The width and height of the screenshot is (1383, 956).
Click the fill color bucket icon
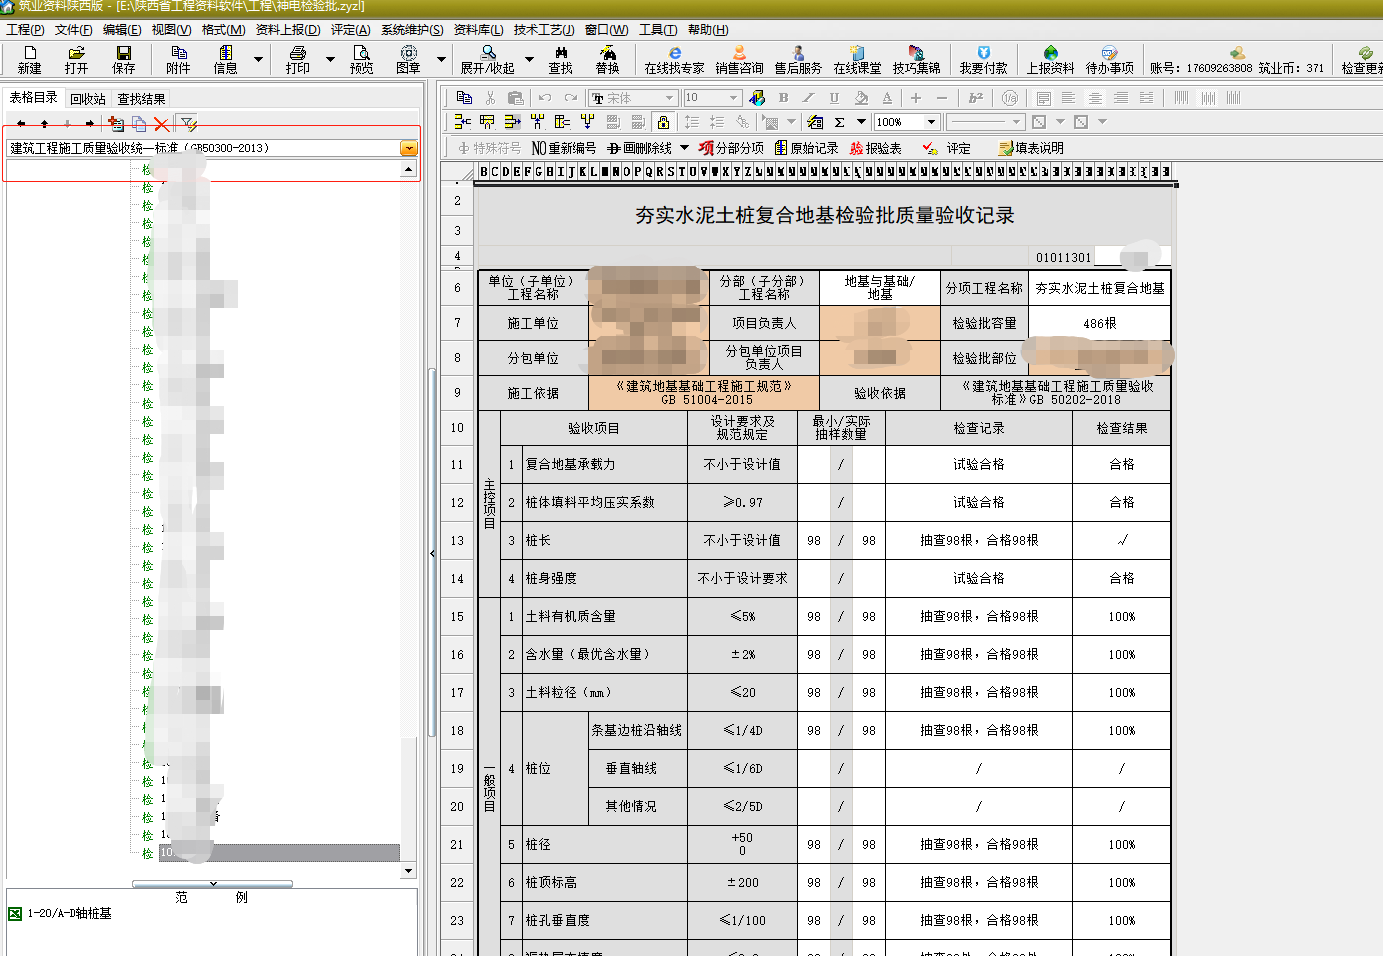tap(861, 97)
